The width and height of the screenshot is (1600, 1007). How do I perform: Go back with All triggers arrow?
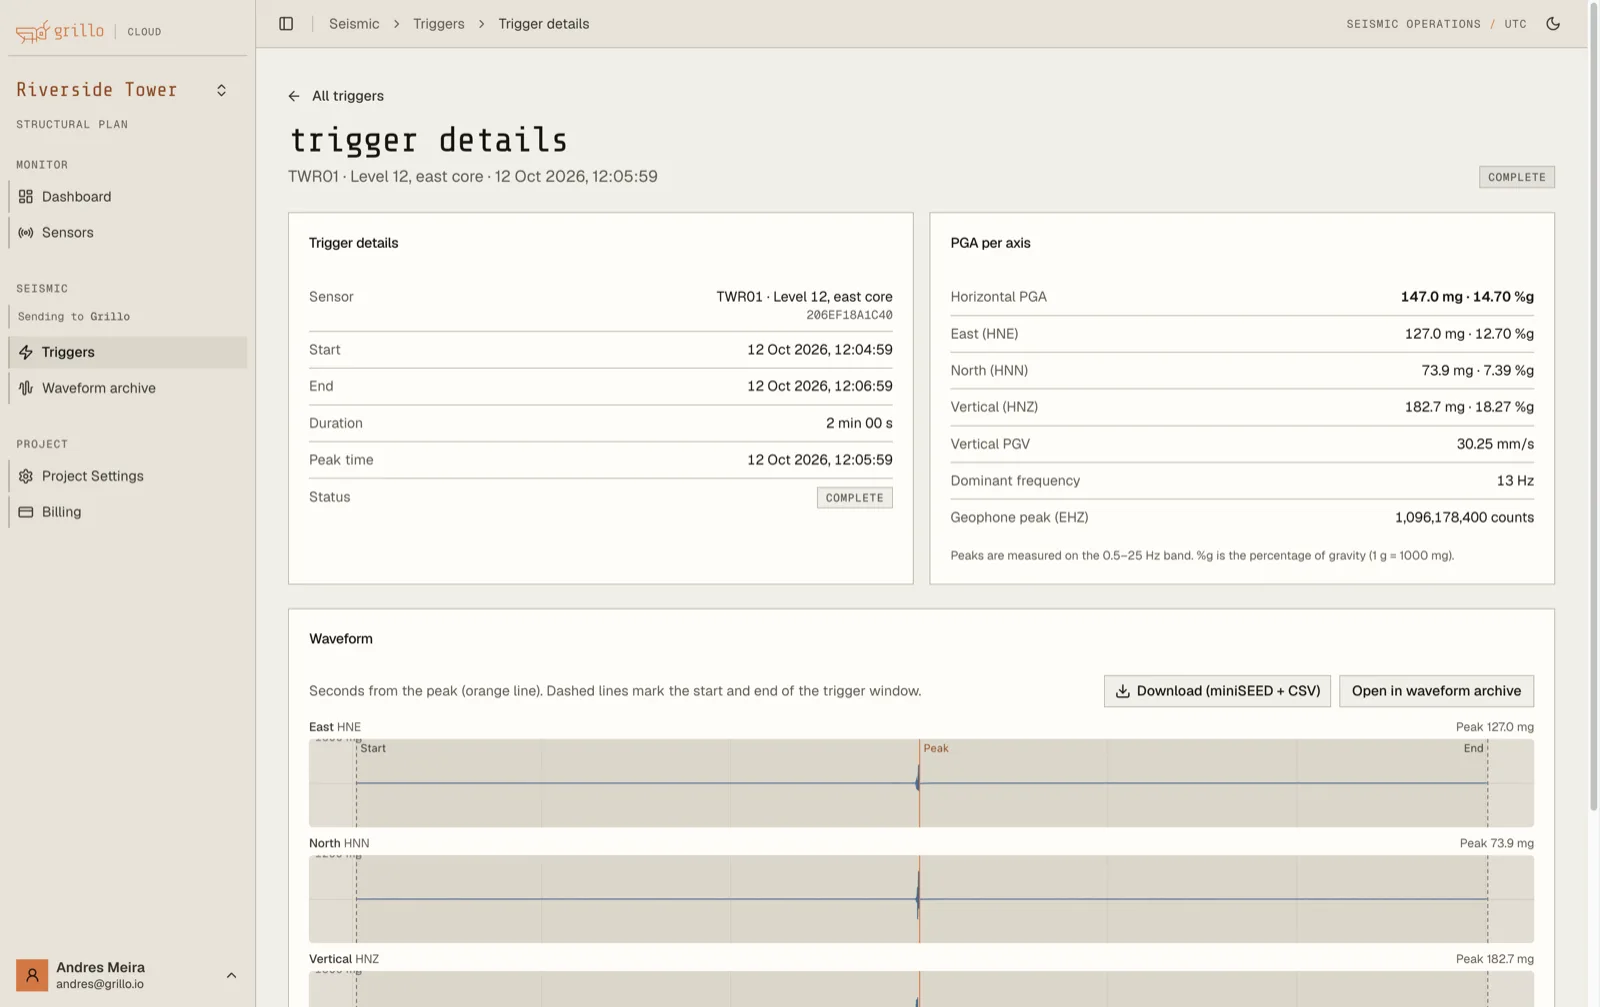point(294,96)
